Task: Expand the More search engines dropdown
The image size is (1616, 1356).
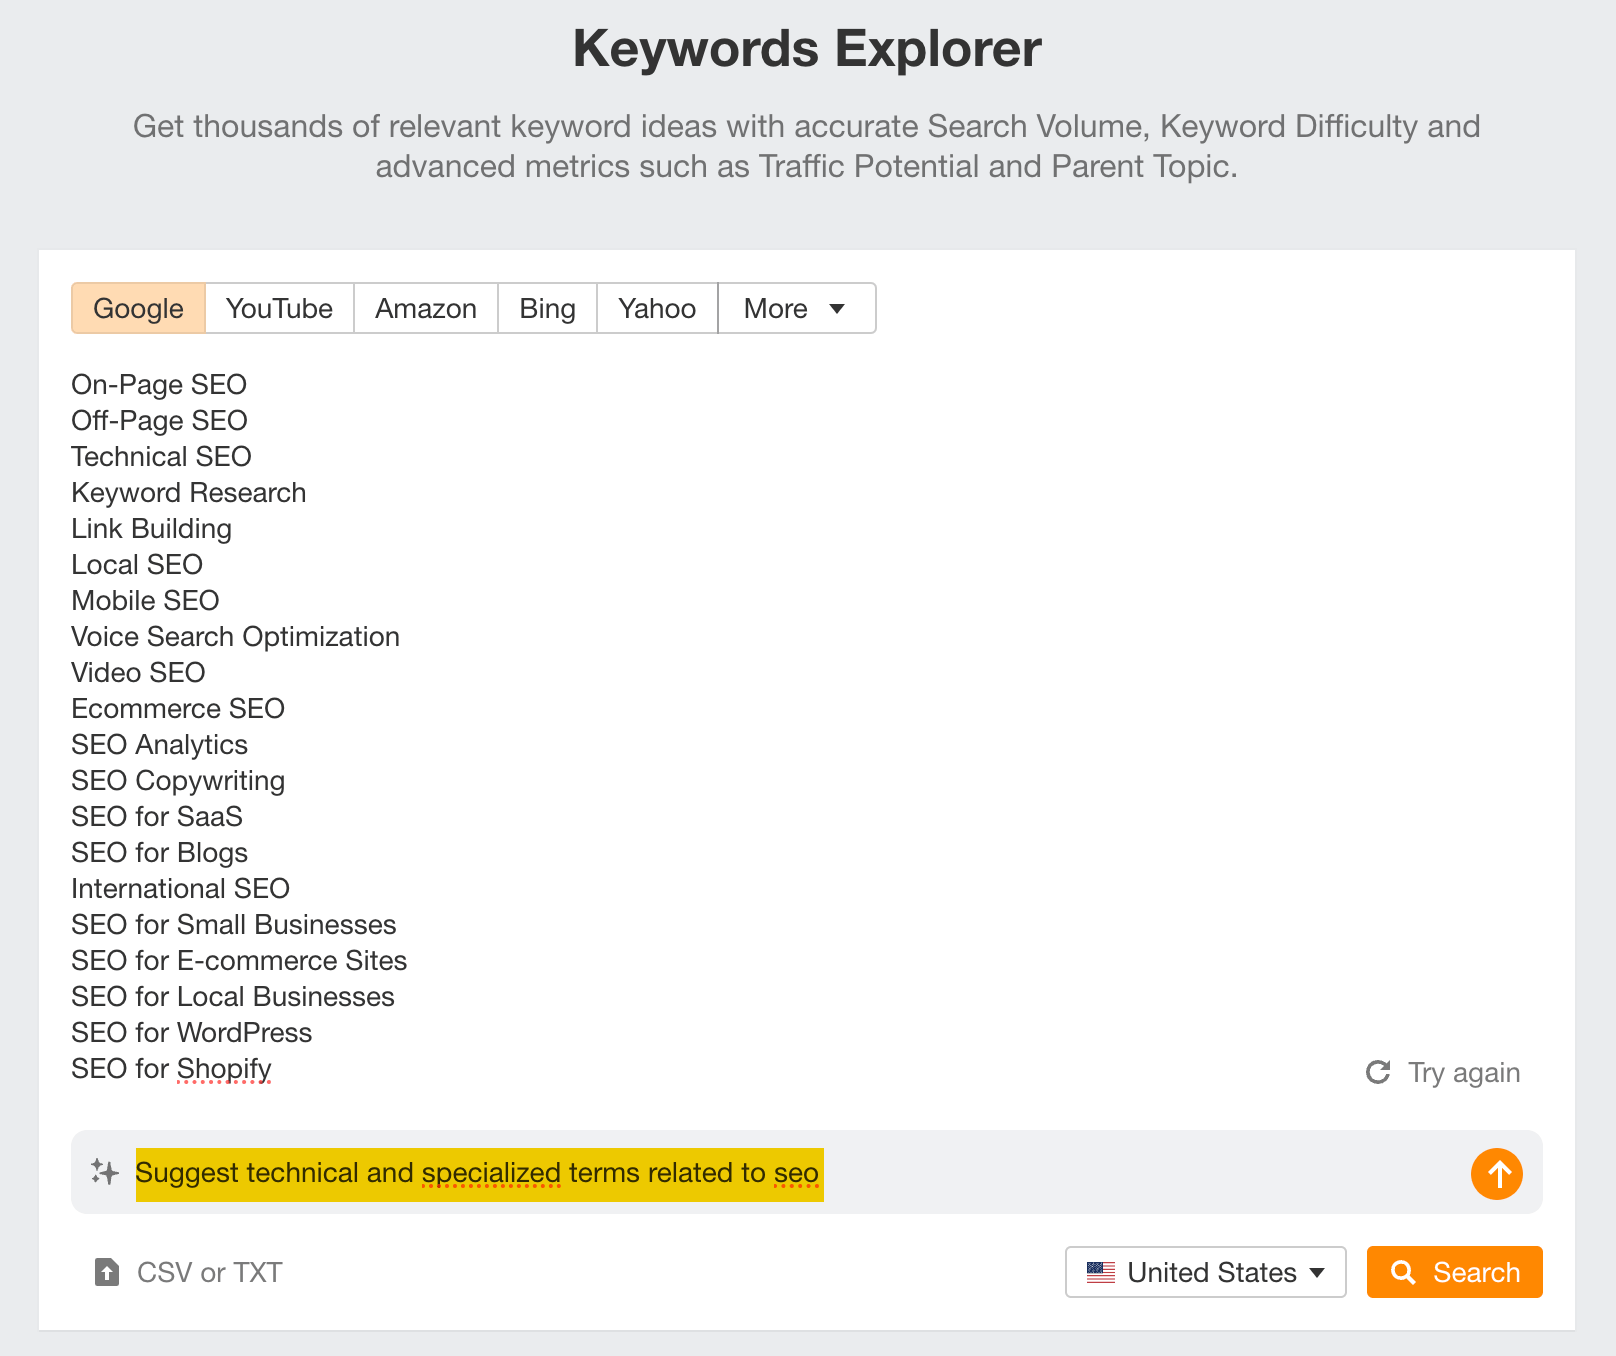Action: (x=795, y=308)
